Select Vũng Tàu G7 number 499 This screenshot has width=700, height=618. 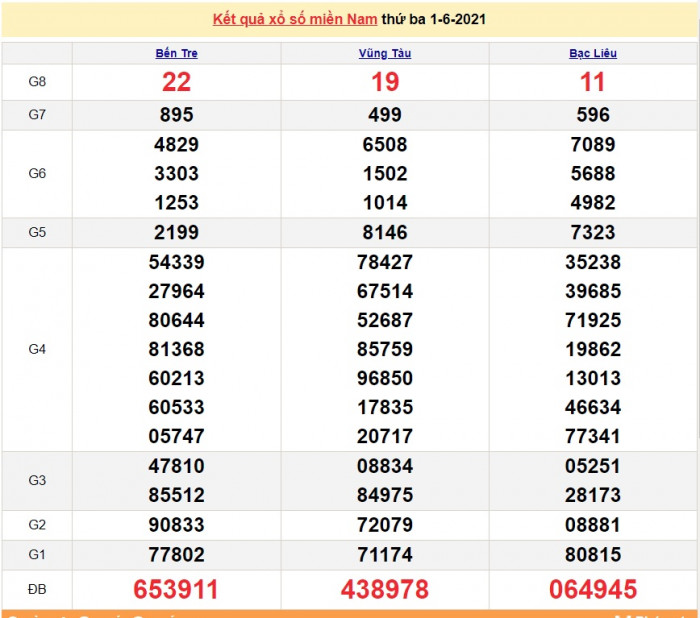[385, 114]
